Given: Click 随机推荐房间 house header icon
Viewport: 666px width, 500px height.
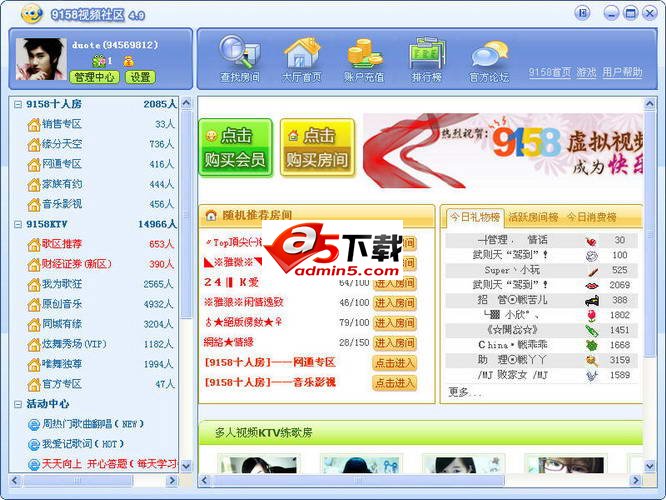Looking at the screenshot, I should point(211,215).
